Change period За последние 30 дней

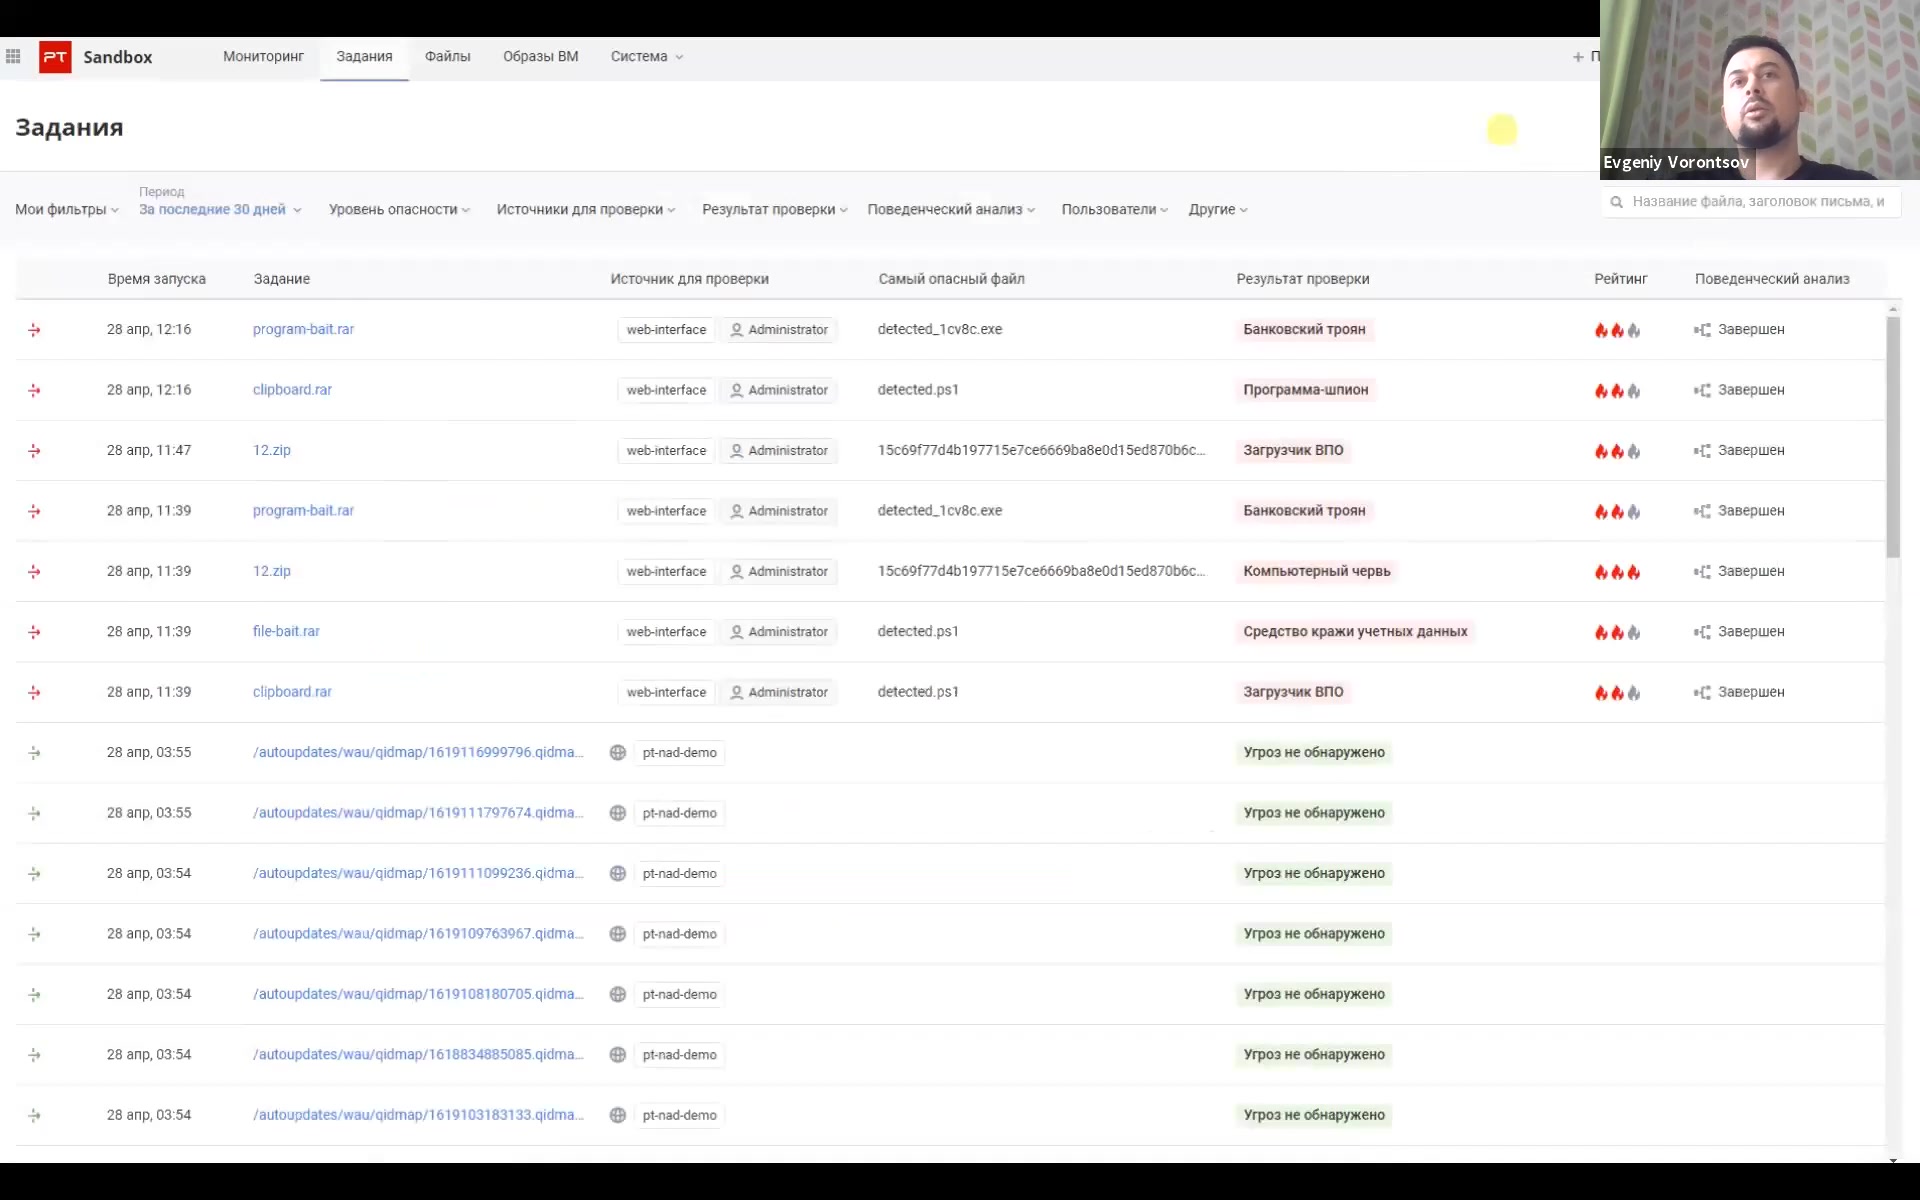[220, 210]
